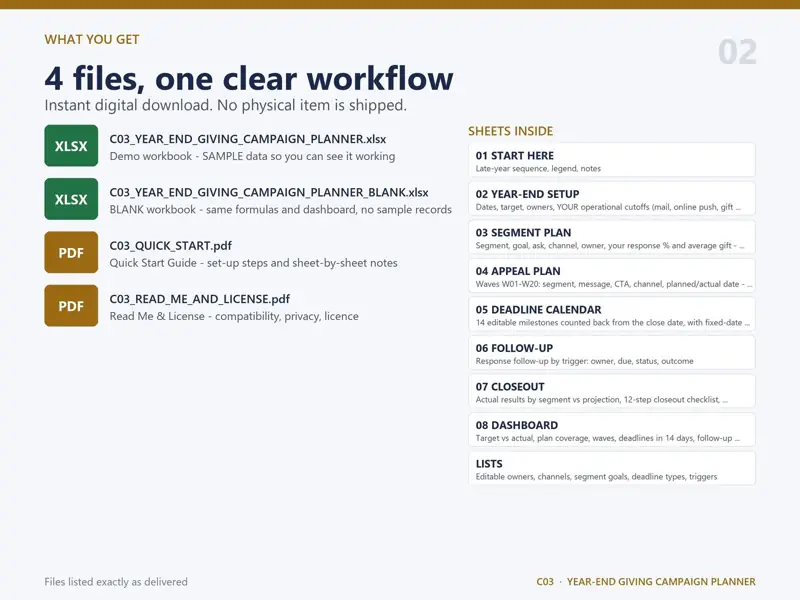Select the '01 START HERE' sheet title
The image size is (800, 600).
click(514, 156)
